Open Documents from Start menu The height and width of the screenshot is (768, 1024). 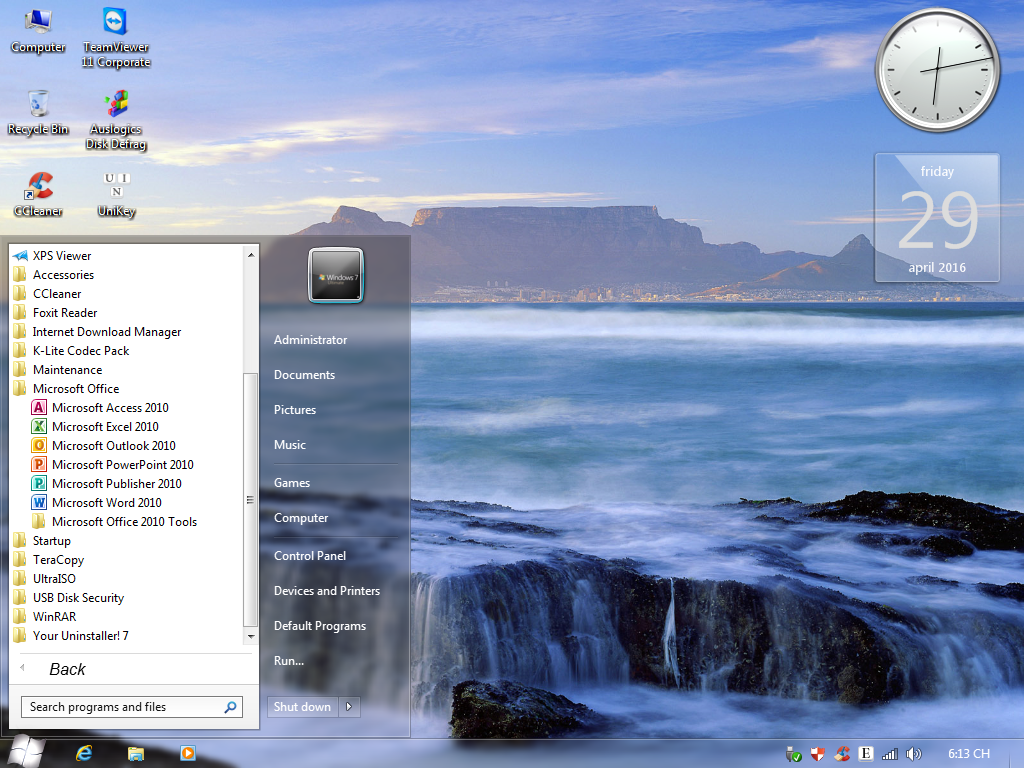[304, 375]
